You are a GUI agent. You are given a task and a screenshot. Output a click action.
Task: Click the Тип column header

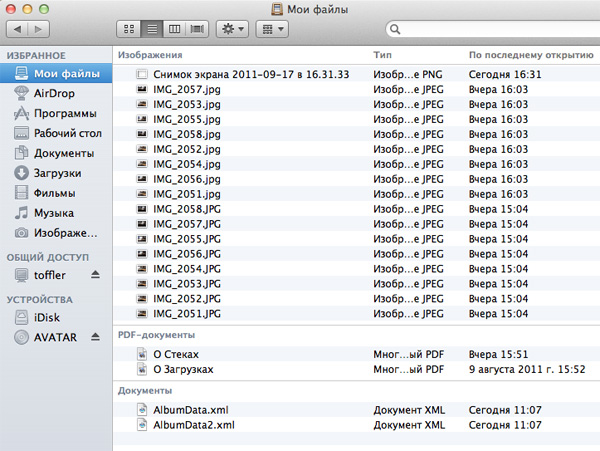click(382, 54)
